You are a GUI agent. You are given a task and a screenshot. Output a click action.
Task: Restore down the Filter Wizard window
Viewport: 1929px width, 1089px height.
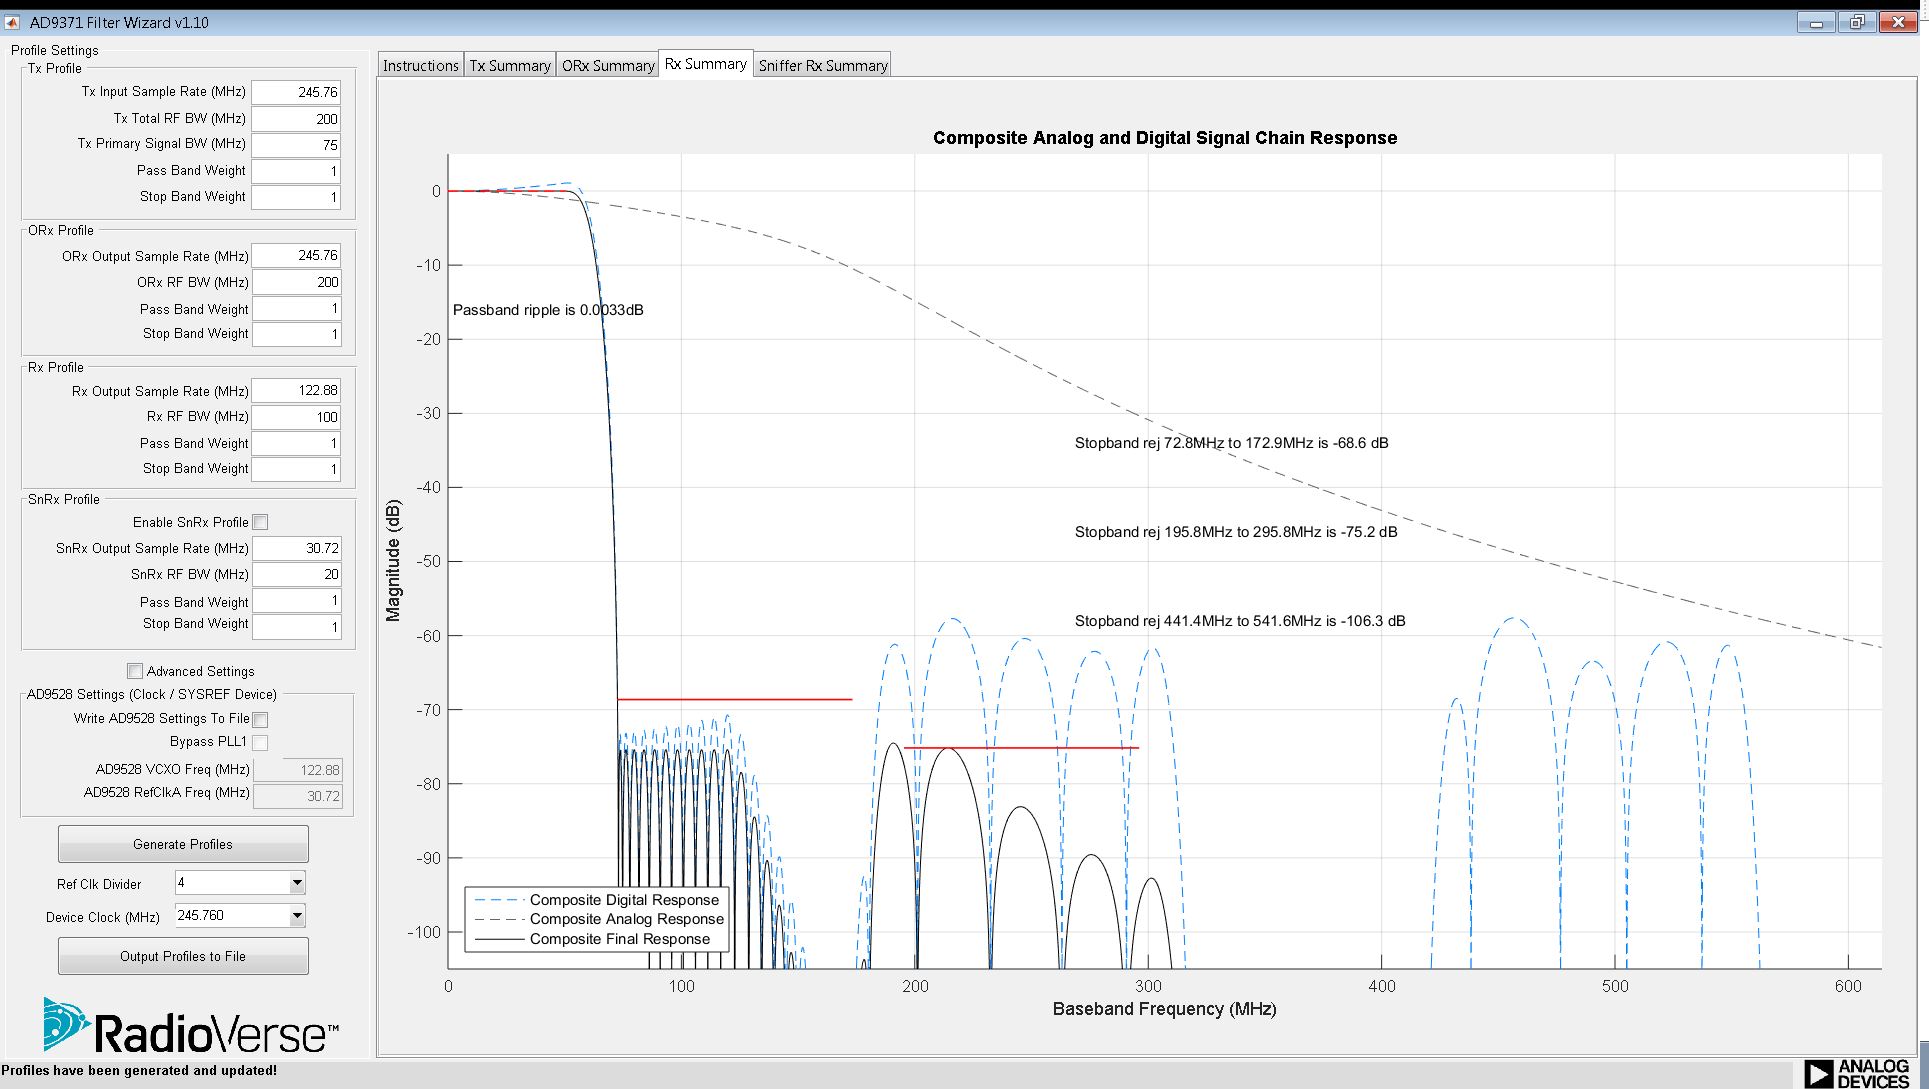pos(1856,22)
